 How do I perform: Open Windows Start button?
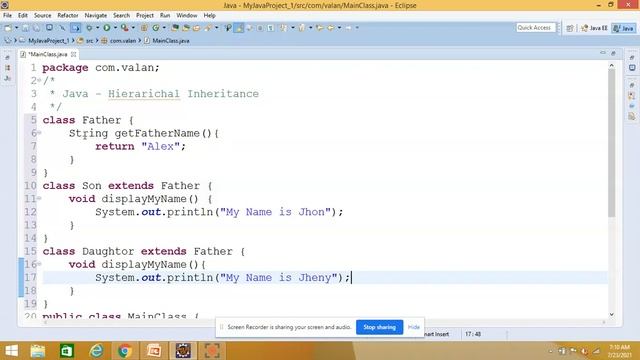point(11,351)
